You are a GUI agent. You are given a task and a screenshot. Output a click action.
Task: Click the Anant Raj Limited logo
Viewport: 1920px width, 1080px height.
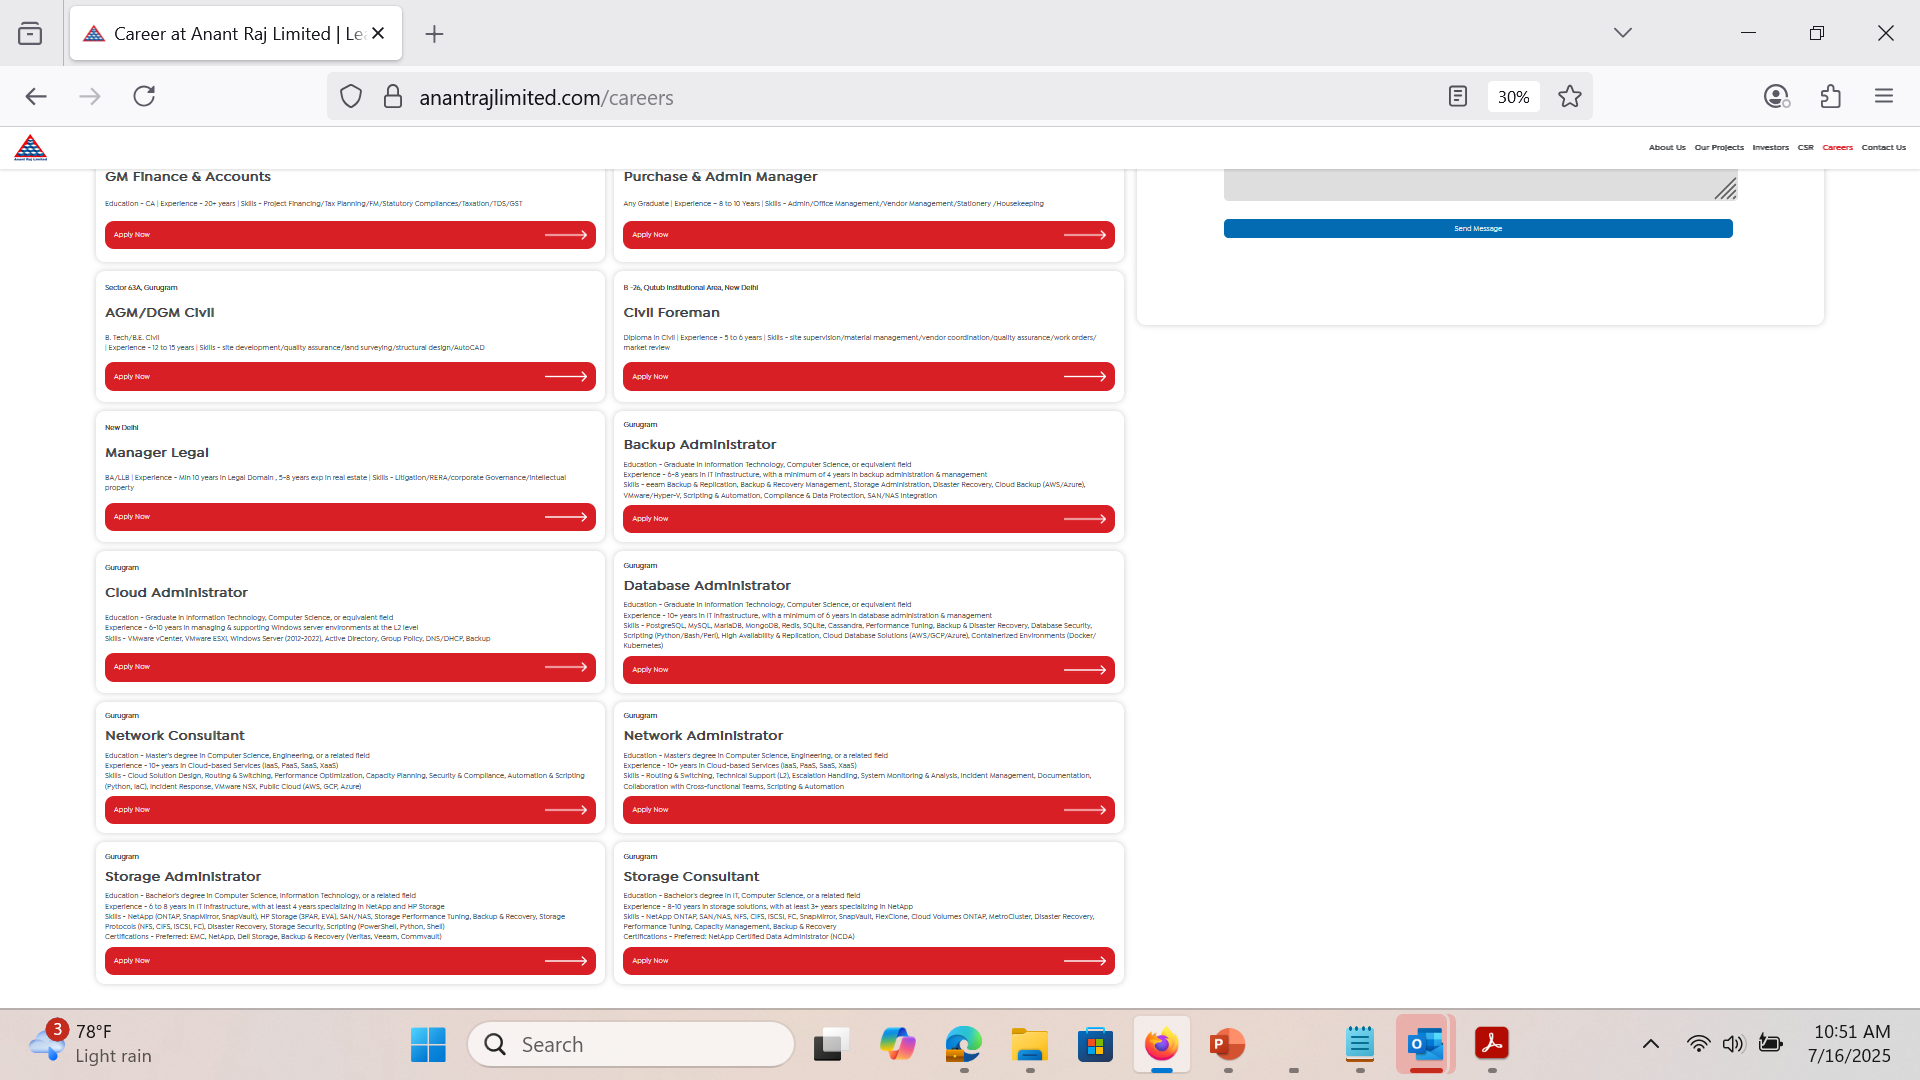[31, 148]
